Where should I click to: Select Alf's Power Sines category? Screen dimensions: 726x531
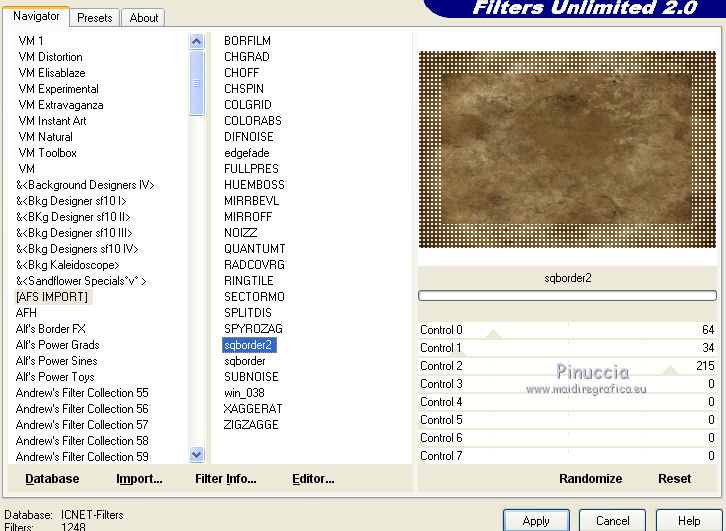56,361
